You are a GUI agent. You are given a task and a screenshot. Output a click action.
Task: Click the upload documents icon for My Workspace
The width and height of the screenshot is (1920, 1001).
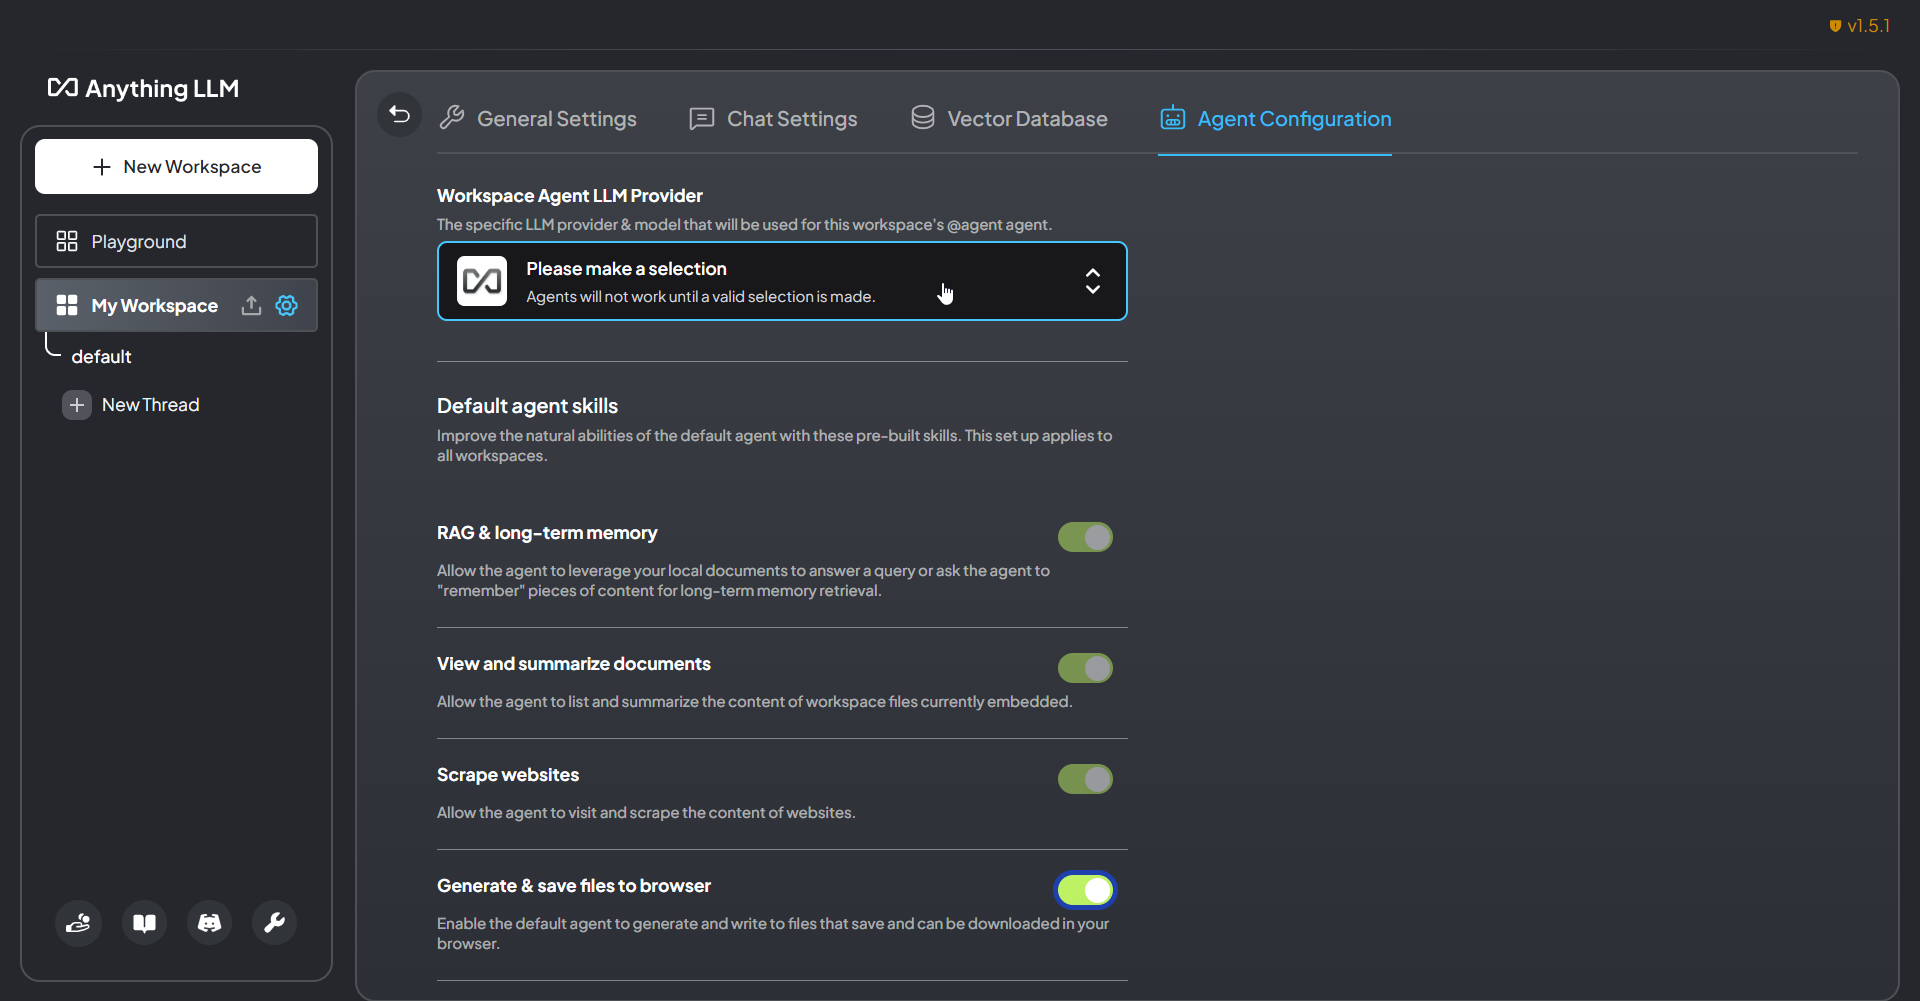point(251,305)
